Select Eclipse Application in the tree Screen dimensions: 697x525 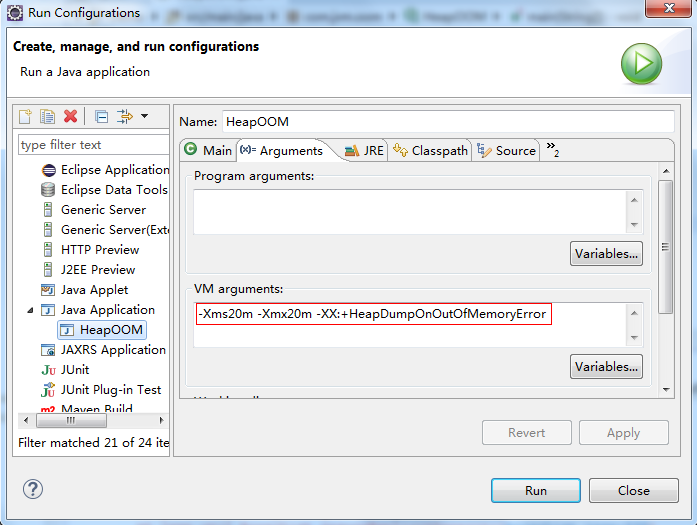115,170
